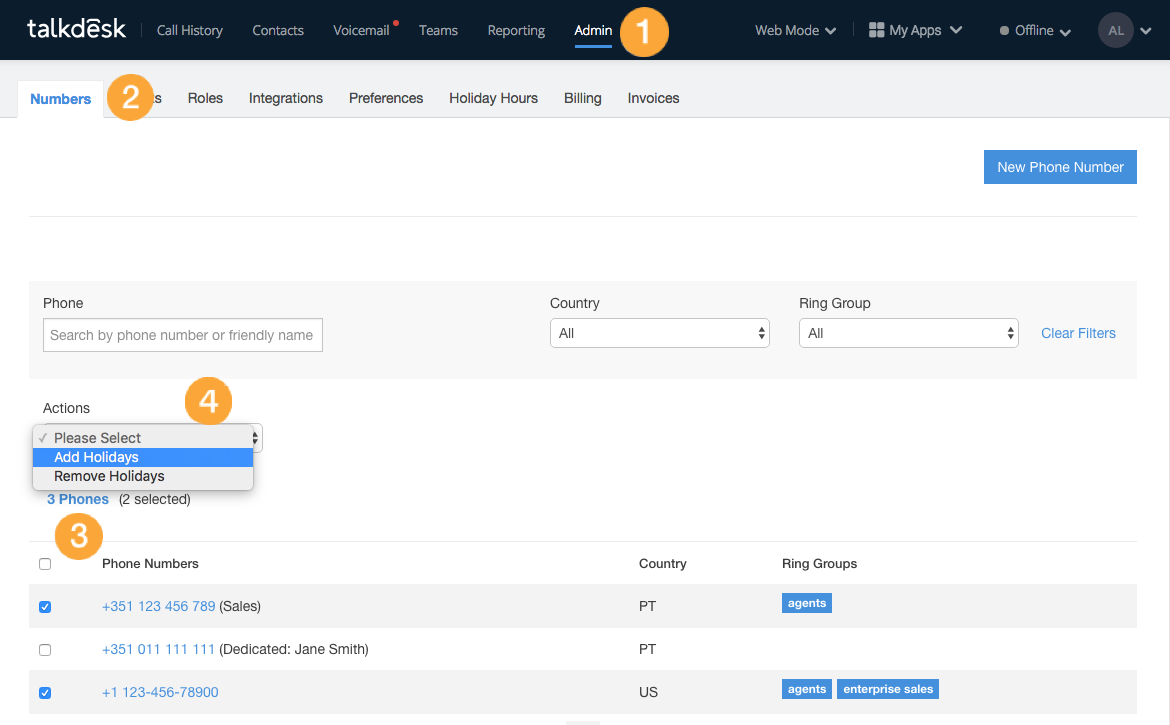Expand the chevron beside the AL avatar

(x=1146, y=31)
